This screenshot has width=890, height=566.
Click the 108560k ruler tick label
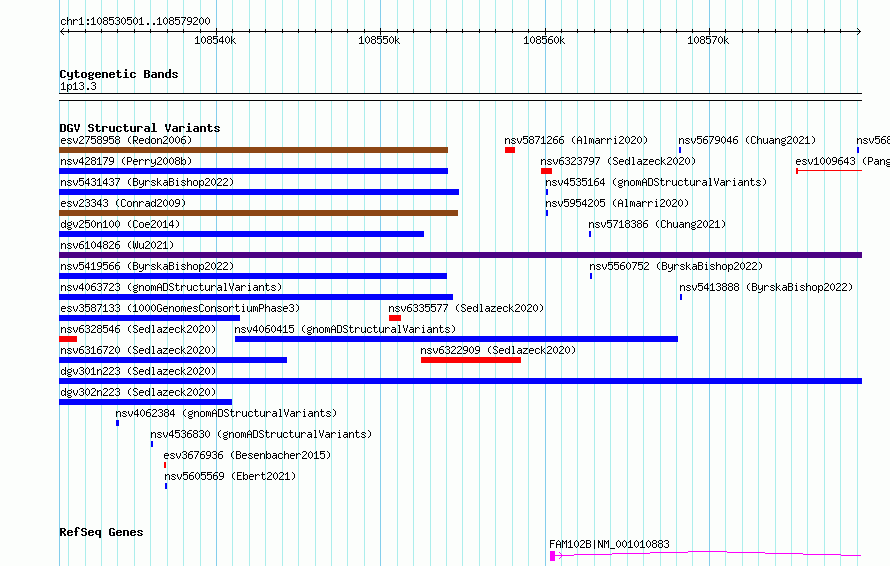544,40
